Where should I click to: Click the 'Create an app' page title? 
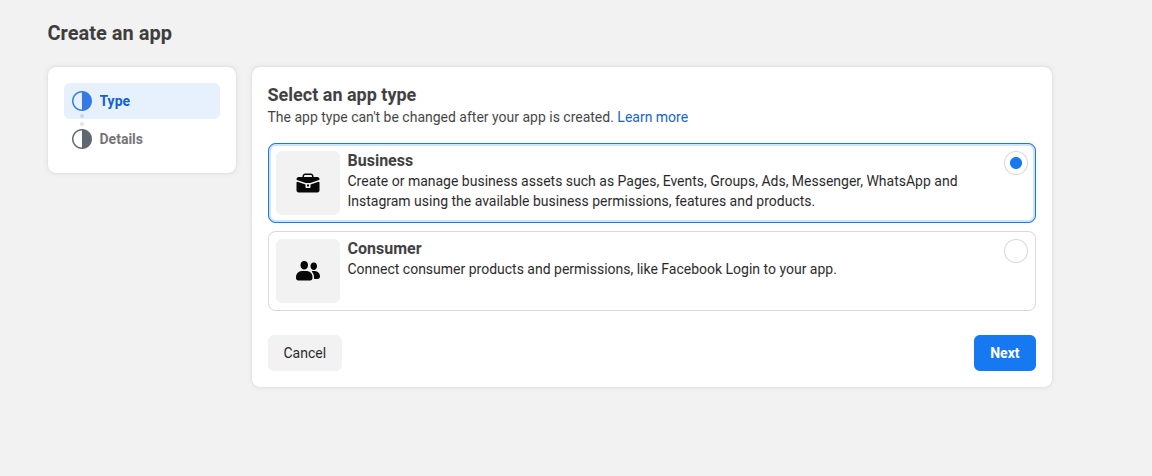tap(110, 33)
